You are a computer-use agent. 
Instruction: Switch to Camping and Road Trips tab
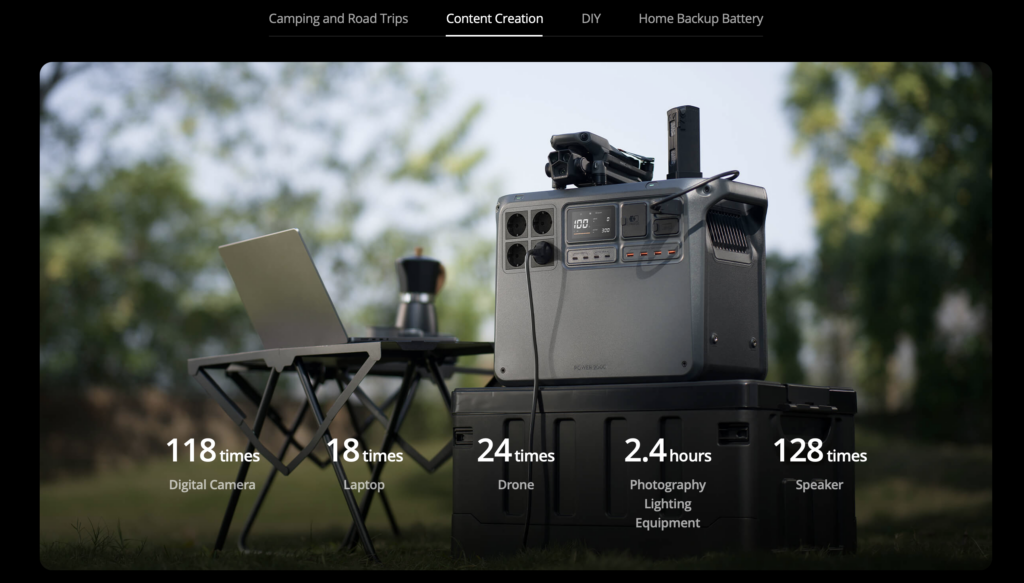pos(338,19)
